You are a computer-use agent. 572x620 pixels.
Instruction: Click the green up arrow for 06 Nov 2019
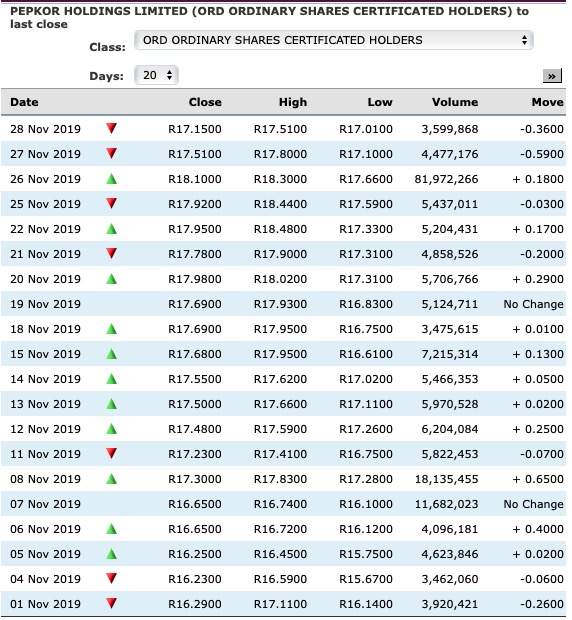tap(111, 529)
